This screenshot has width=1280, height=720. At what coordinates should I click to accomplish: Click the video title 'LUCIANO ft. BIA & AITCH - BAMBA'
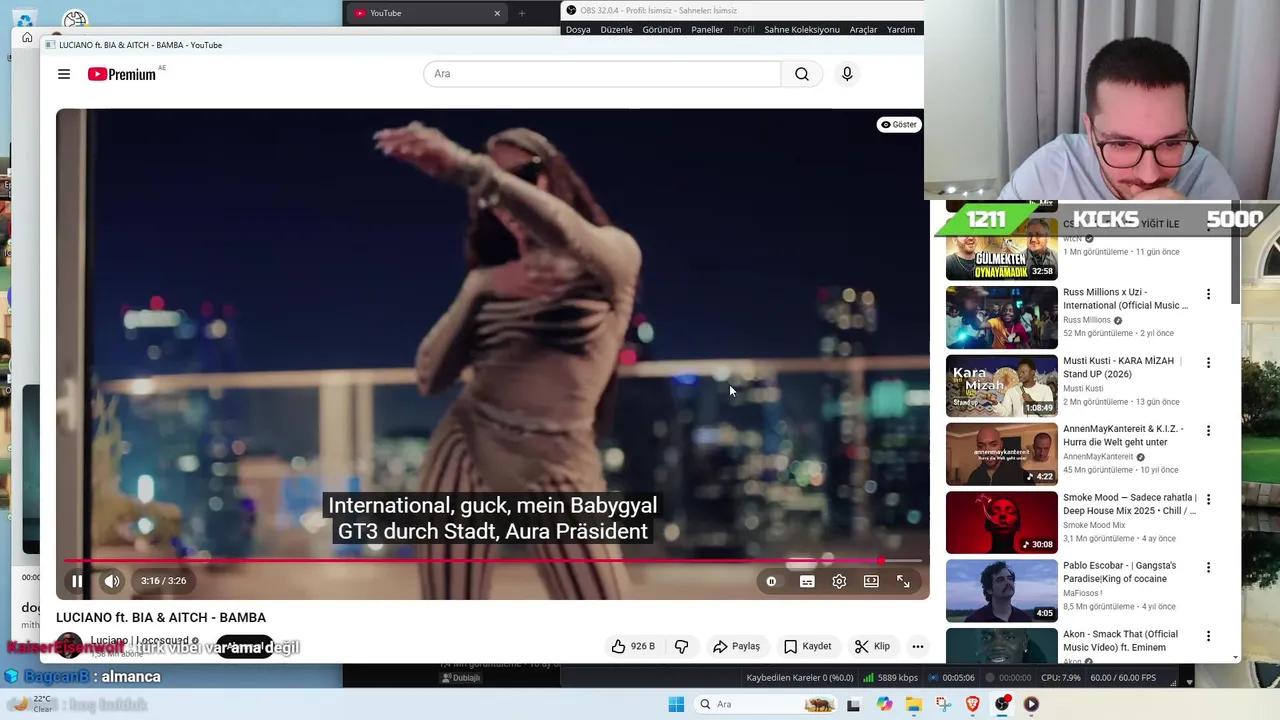click(161, 618)
